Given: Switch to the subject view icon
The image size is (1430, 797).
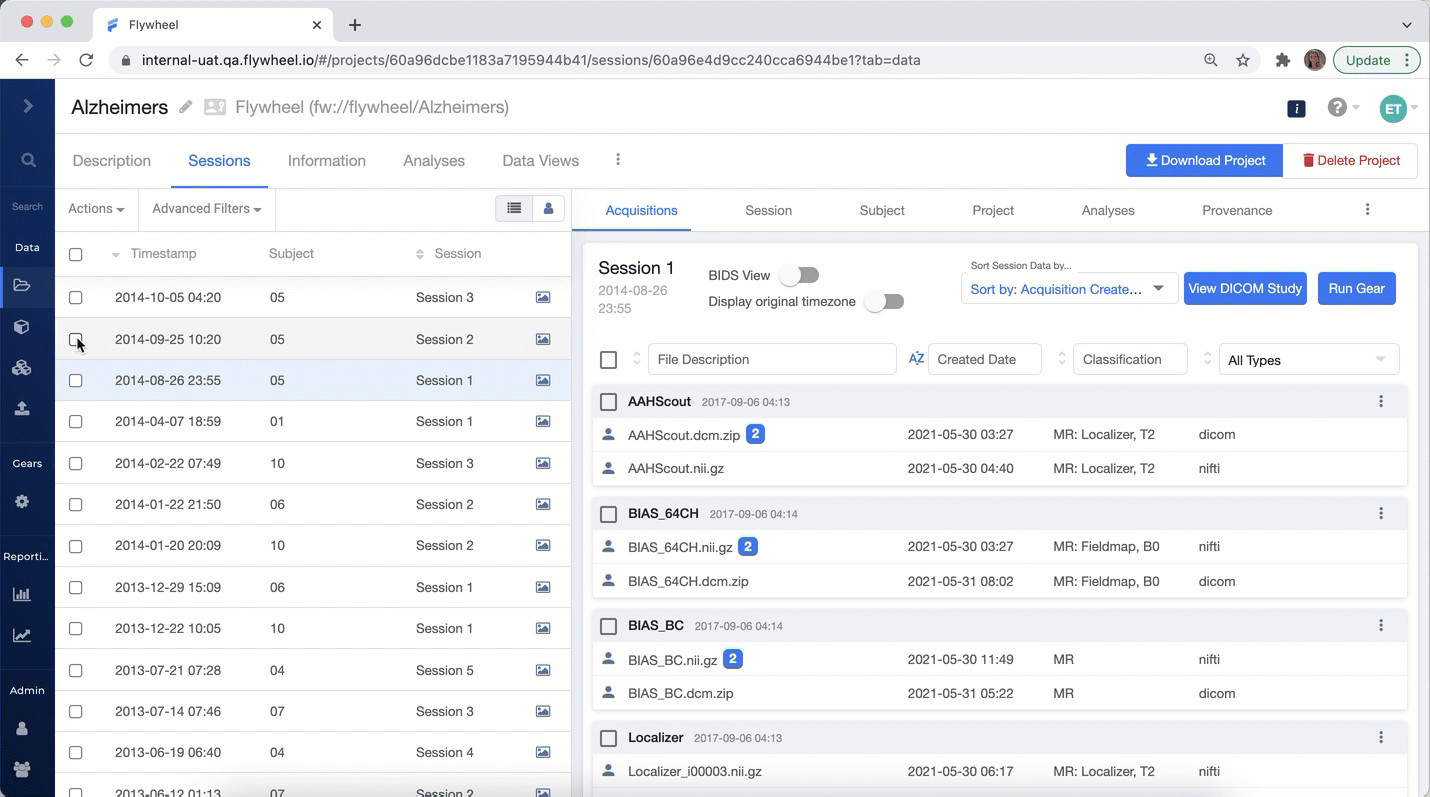Looking at the screenshot, I should pyautogui.click(x=548, y=208).
